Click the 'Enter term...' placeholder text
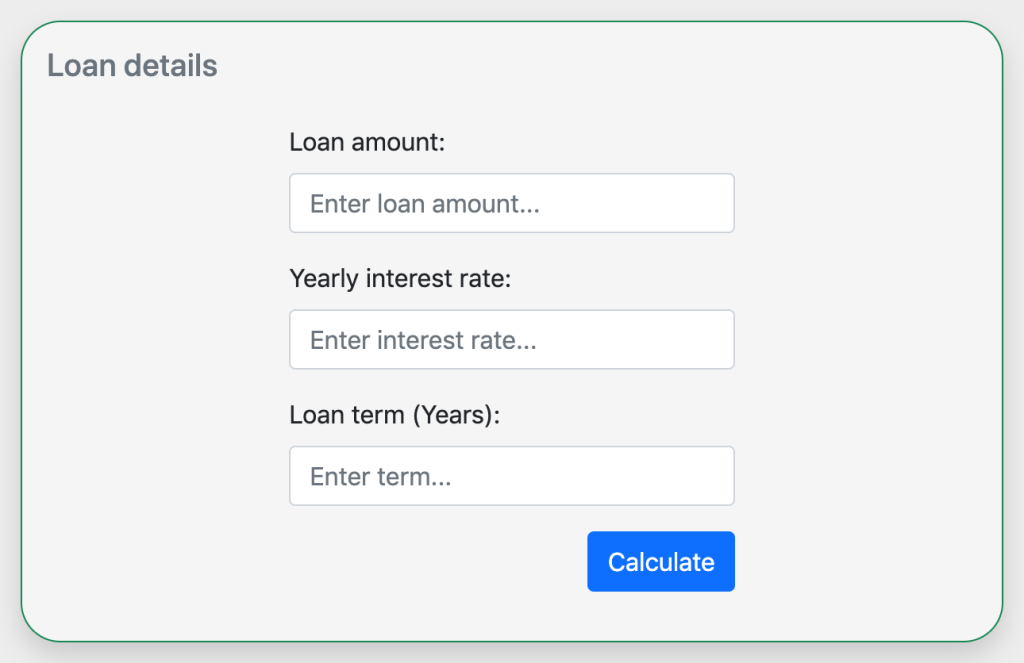Image resolution: width=1024 pixels, height=663 pixels. click(380, 476)
